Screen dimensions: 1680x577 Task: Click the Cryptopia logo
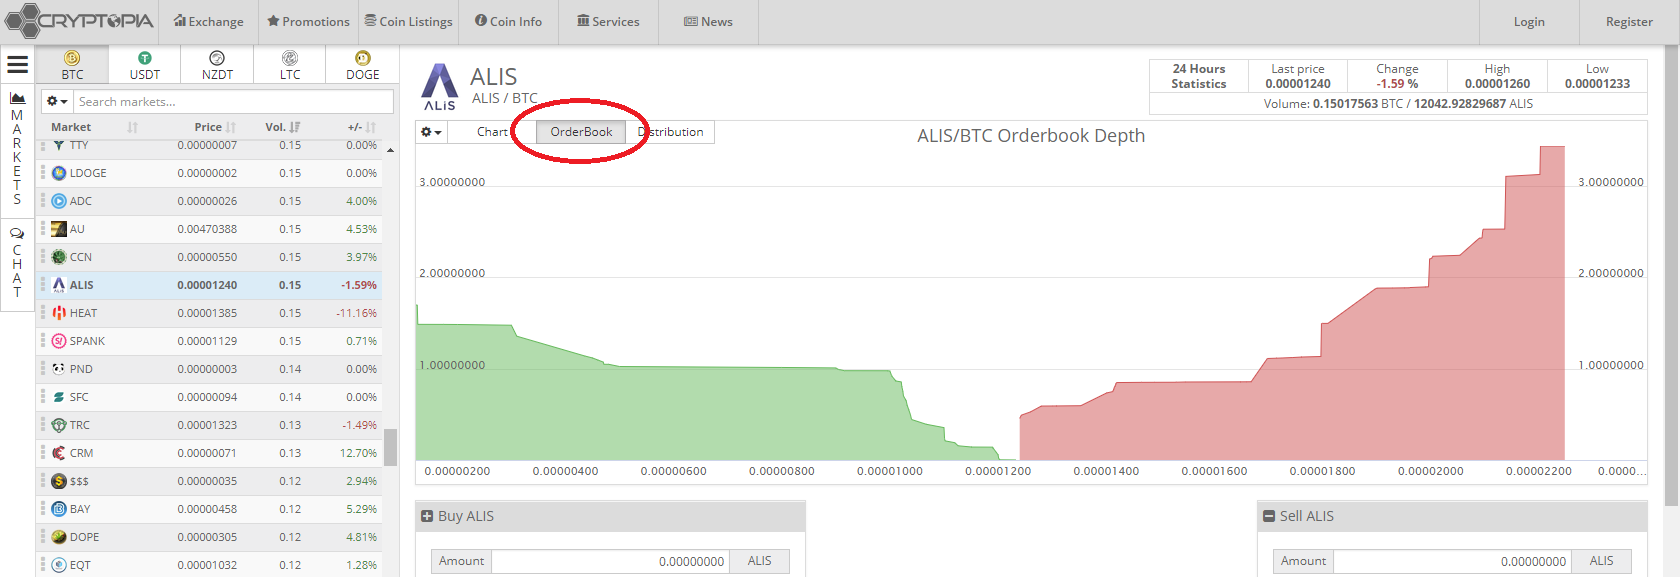point(80,21)
